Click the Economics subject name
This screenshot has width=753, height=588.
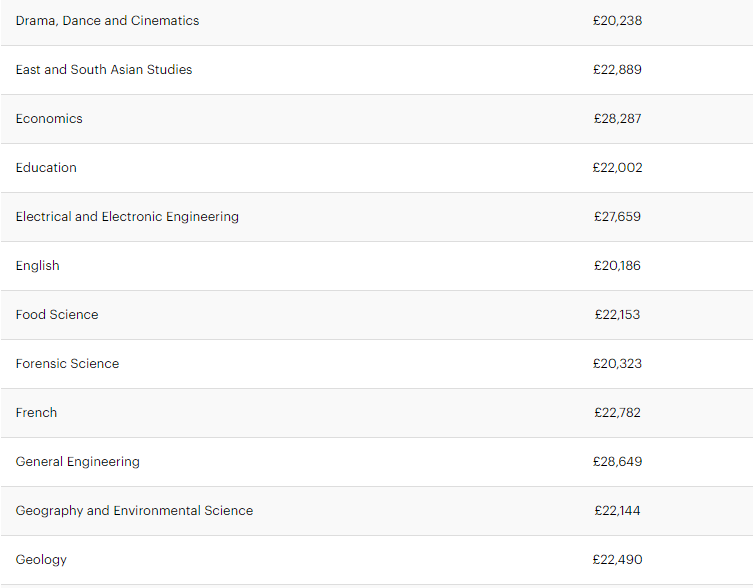point(49,119)
